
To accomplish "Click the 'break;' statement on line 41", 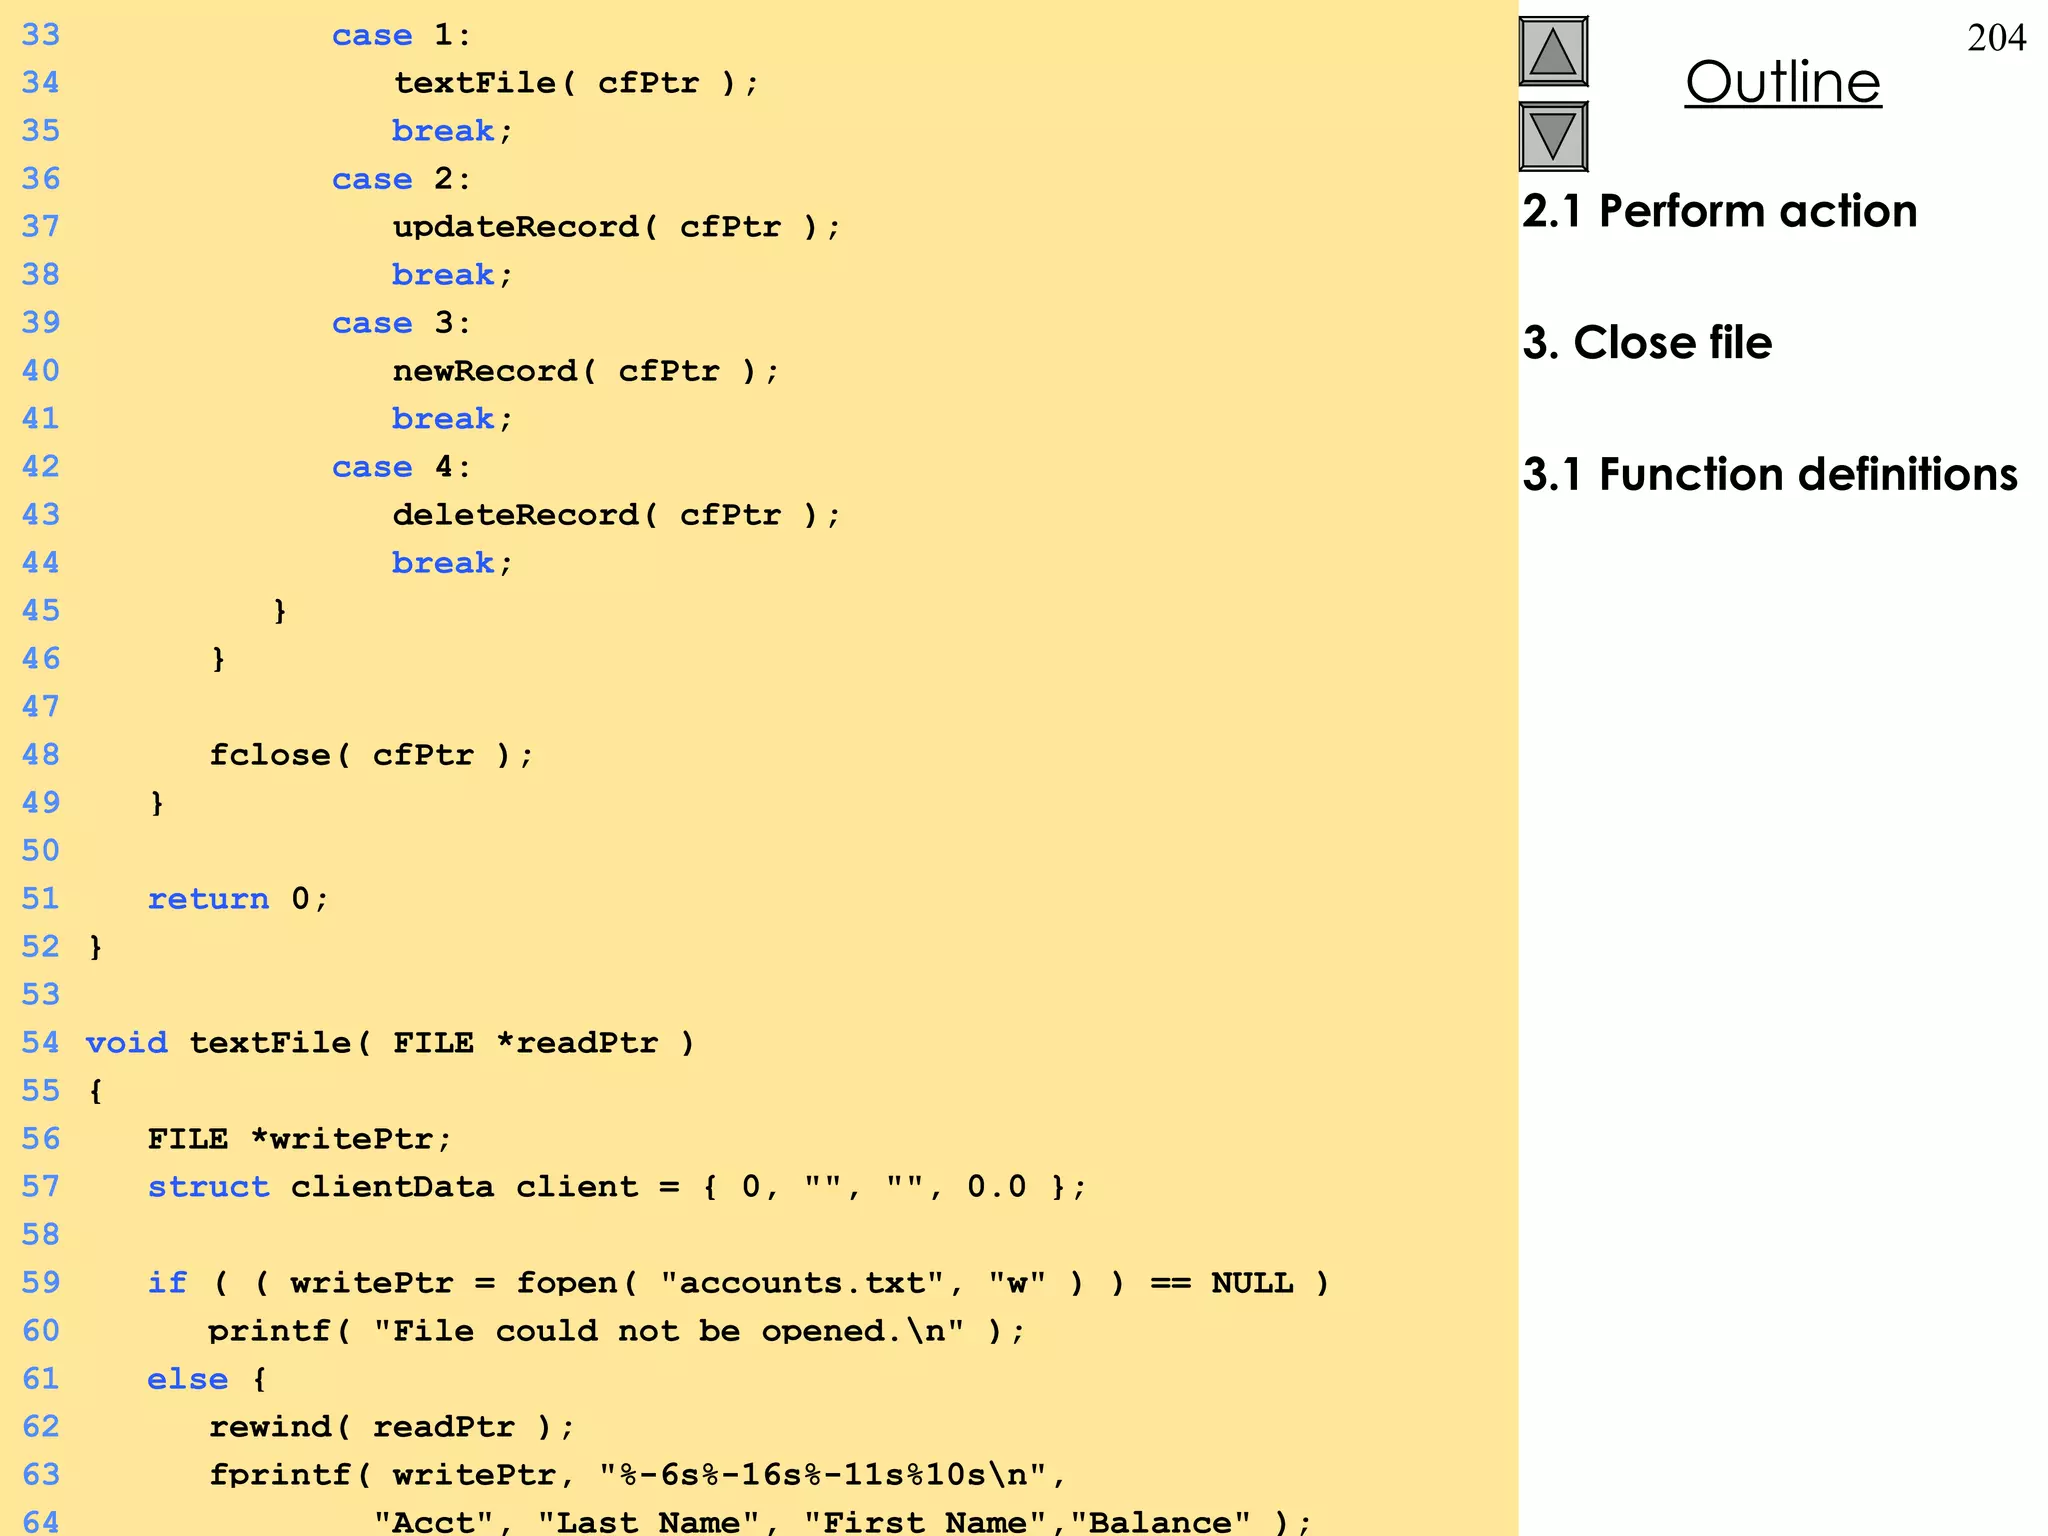I will click(x=452, y=419).
